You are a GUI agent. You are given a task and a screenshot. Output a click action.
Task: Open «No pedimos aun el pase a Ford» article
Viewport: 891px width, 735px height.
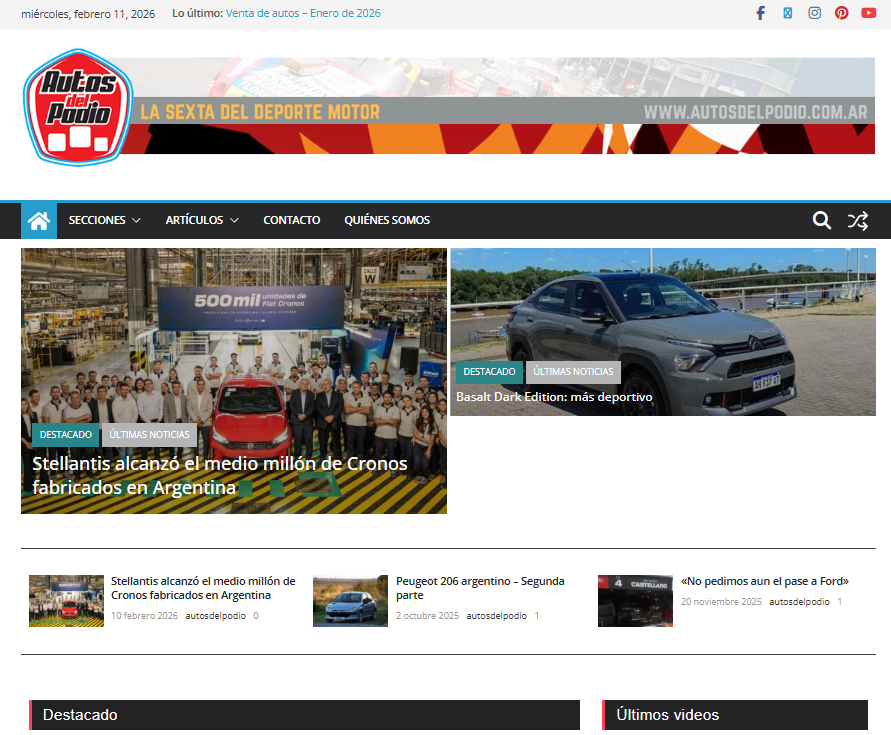(x=764, y=581)
